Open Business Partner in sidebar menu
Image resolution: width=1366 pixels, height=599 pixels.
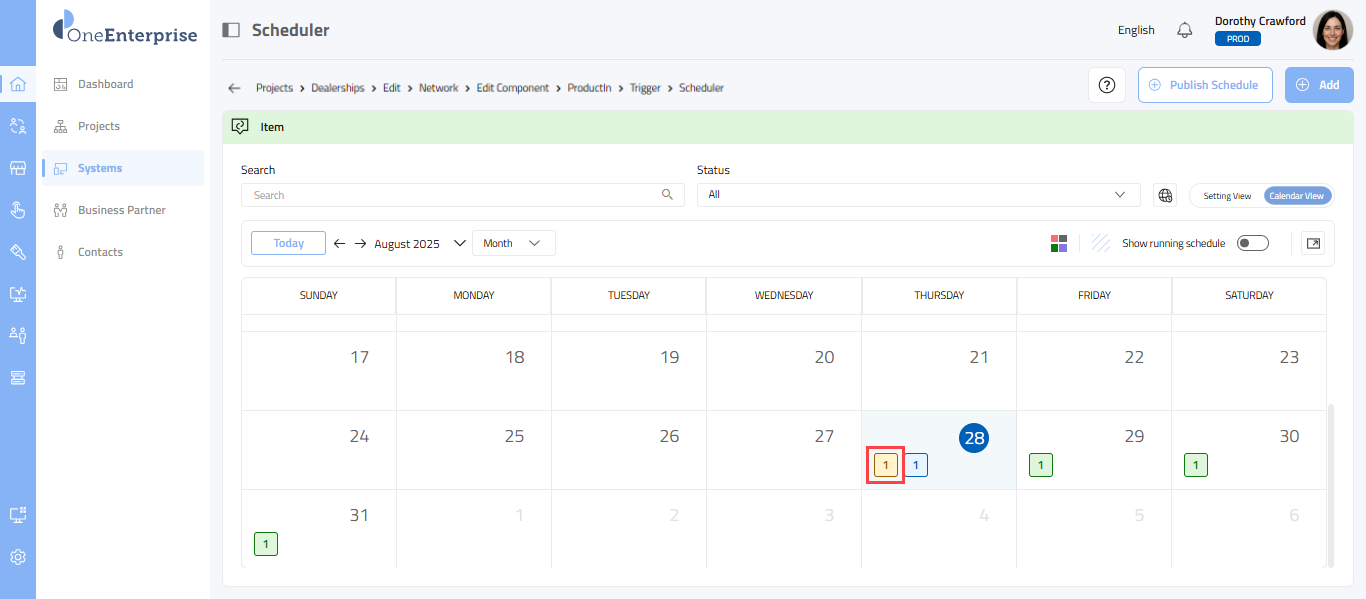121,210
